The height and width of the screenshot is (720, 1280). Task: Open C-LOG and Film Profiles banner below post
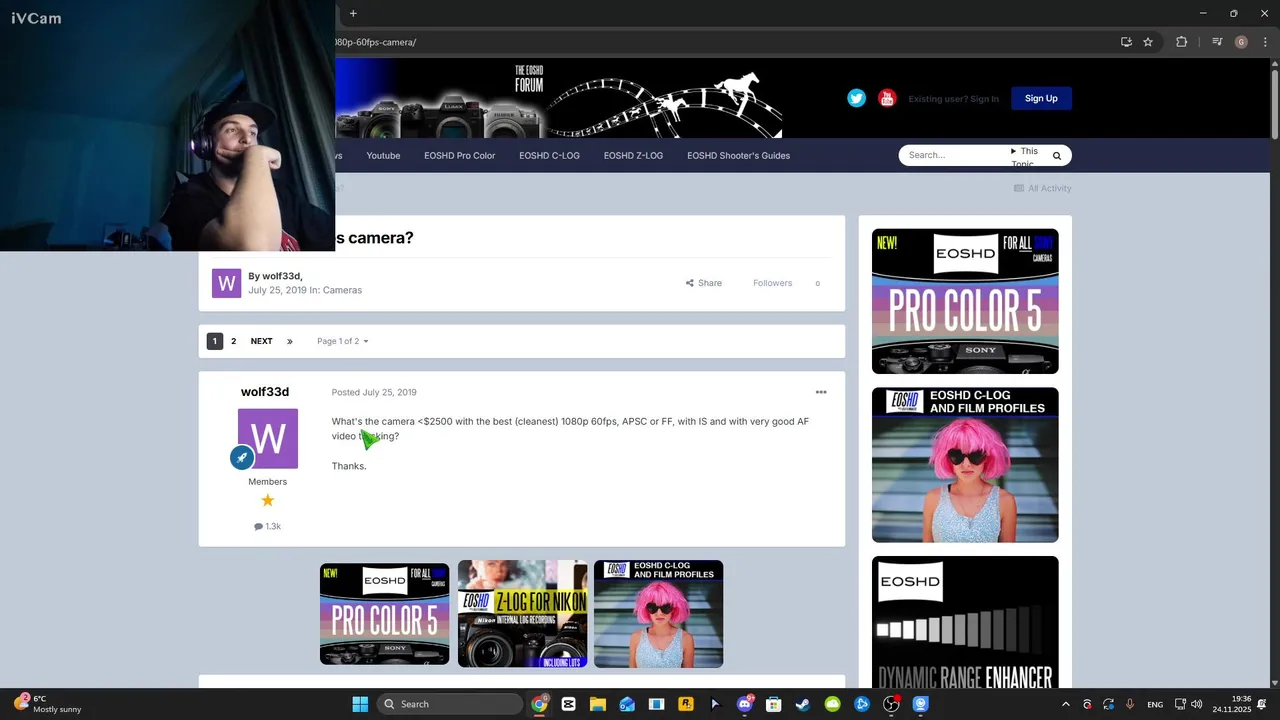(658, 614)
